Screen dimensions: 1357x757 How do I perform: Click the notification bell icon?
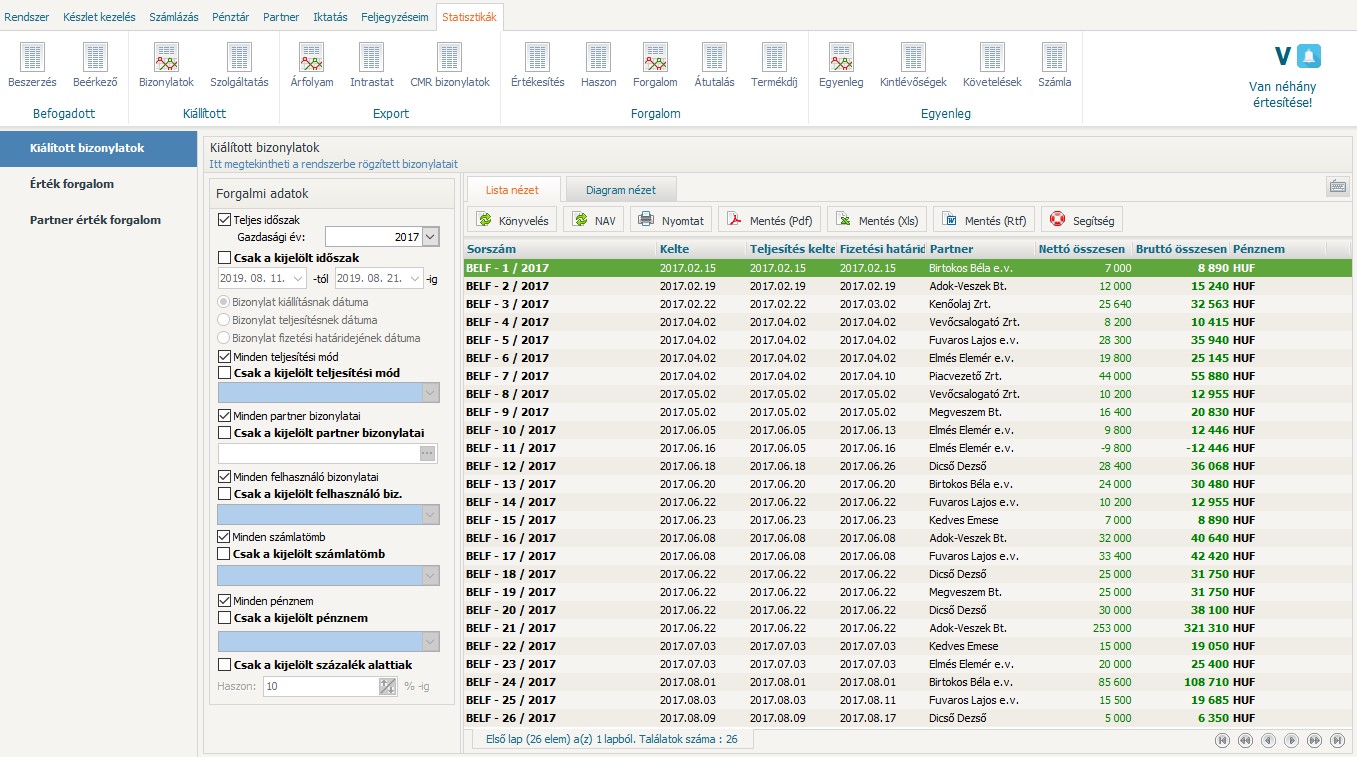(x=1309, y=56)
